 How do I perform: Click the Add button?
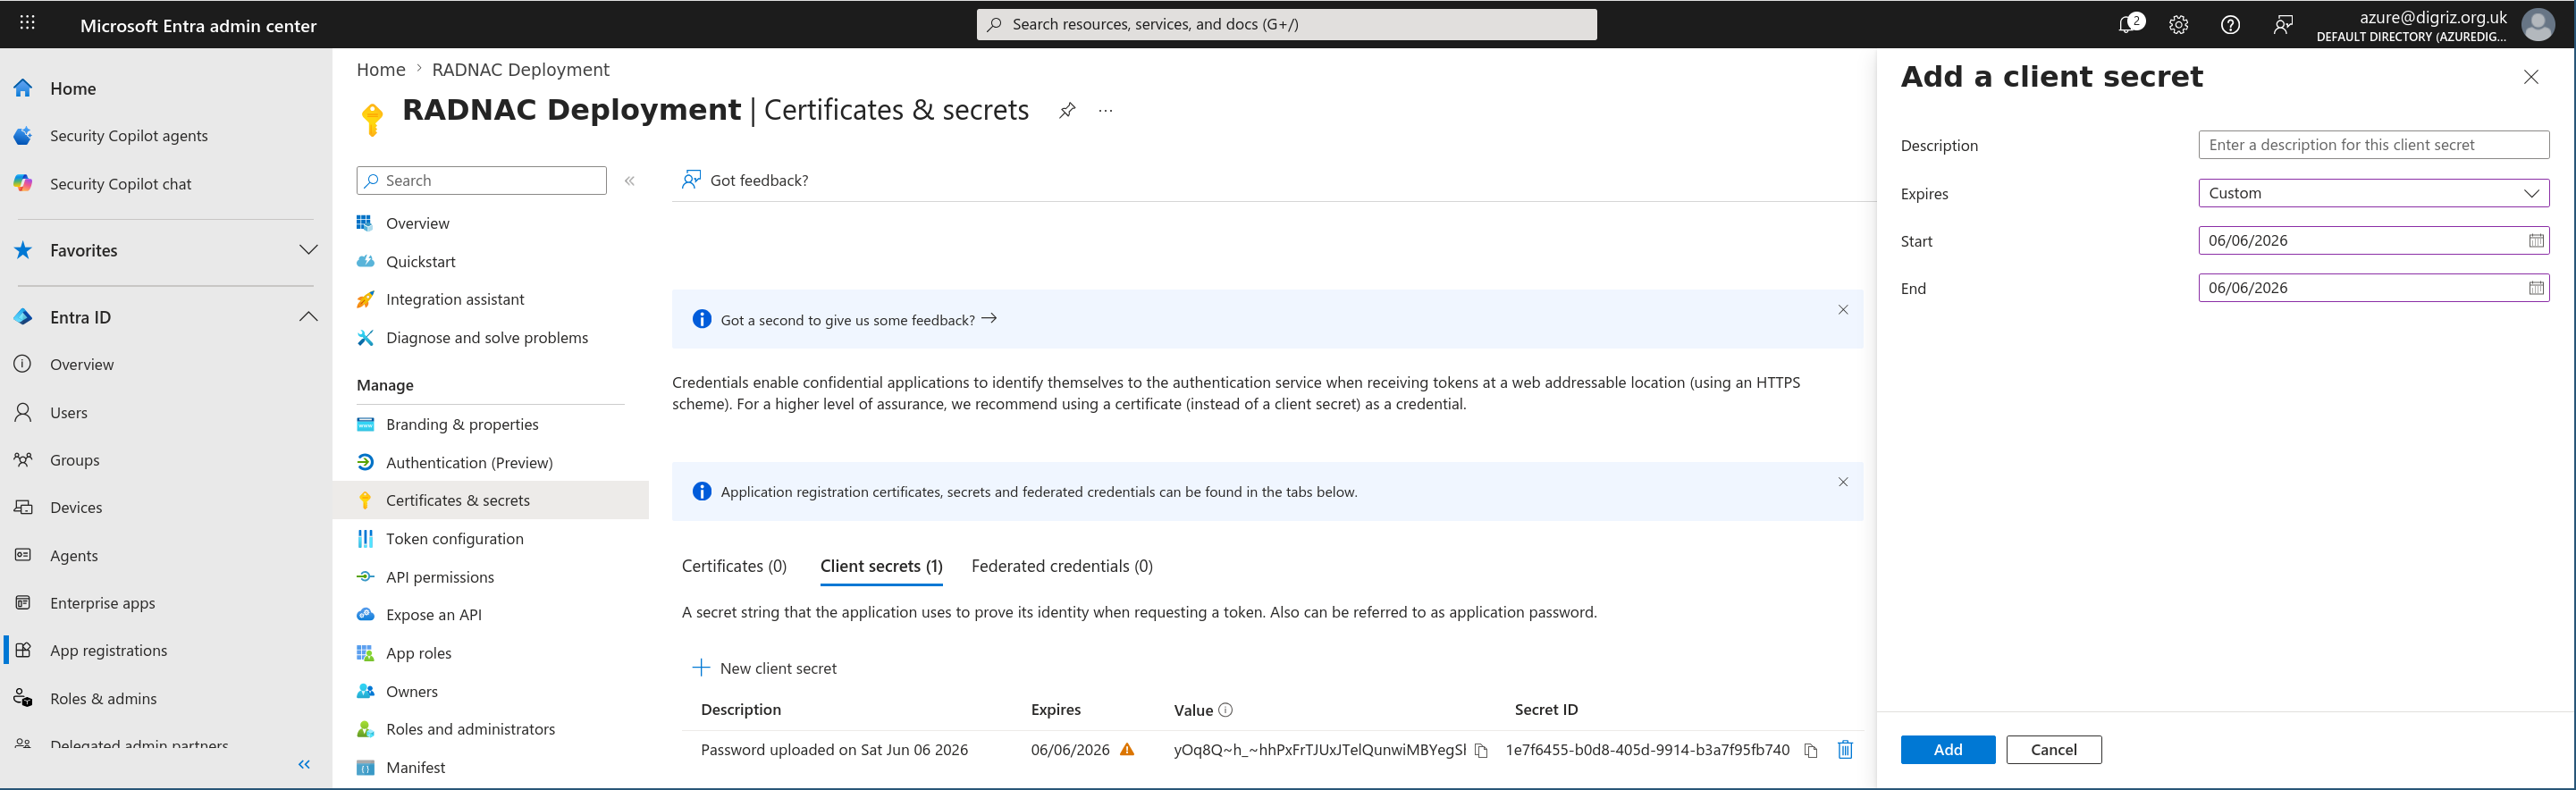1947,749
